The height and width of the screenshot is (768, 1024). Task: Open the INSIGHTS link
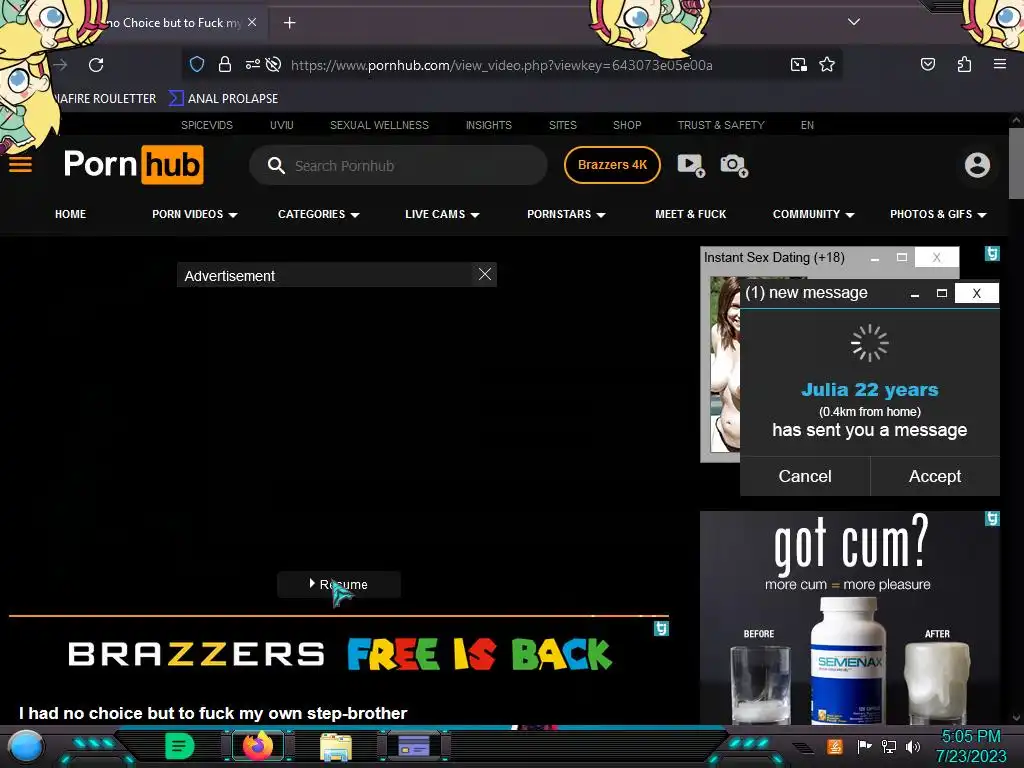pyautogui.click(x=488, y=125)
